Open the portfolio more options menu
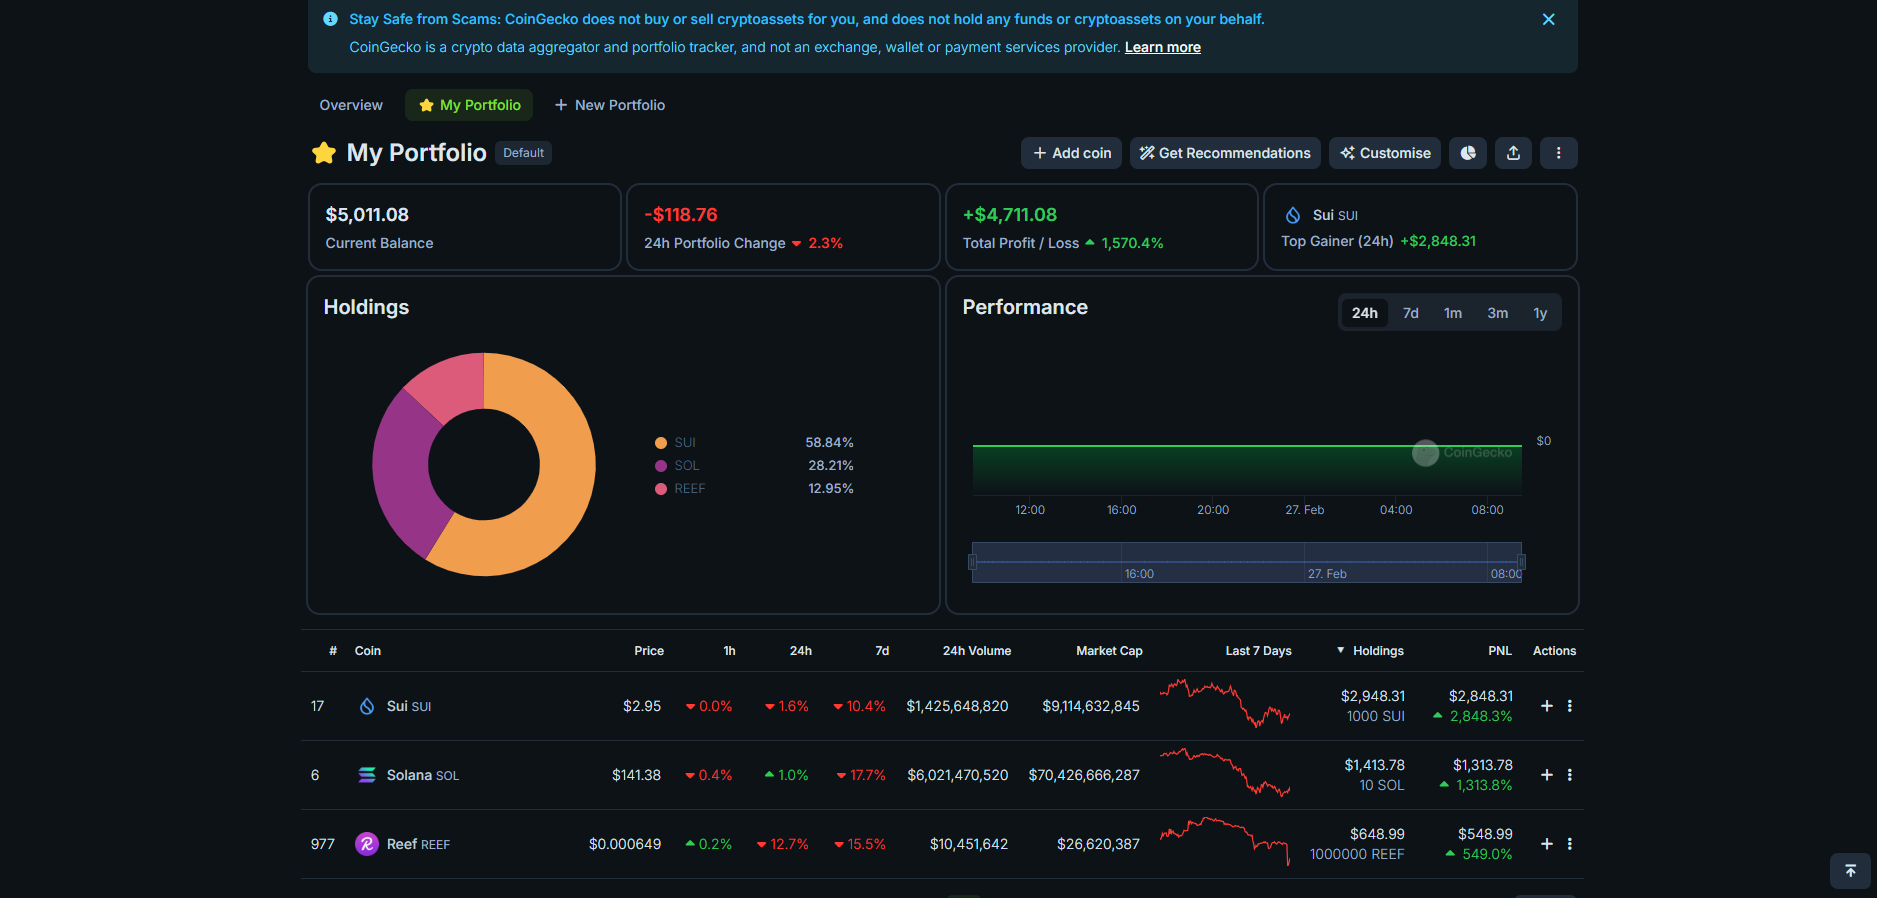 (1558, 153)
